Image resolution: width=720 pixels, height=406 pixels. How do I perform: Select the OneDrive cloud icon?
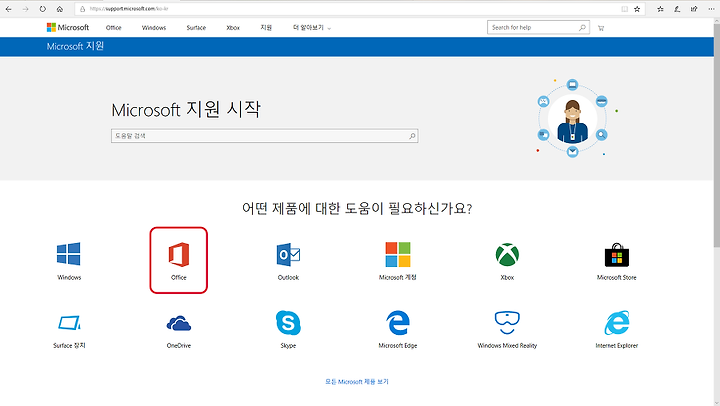[179, 323]
